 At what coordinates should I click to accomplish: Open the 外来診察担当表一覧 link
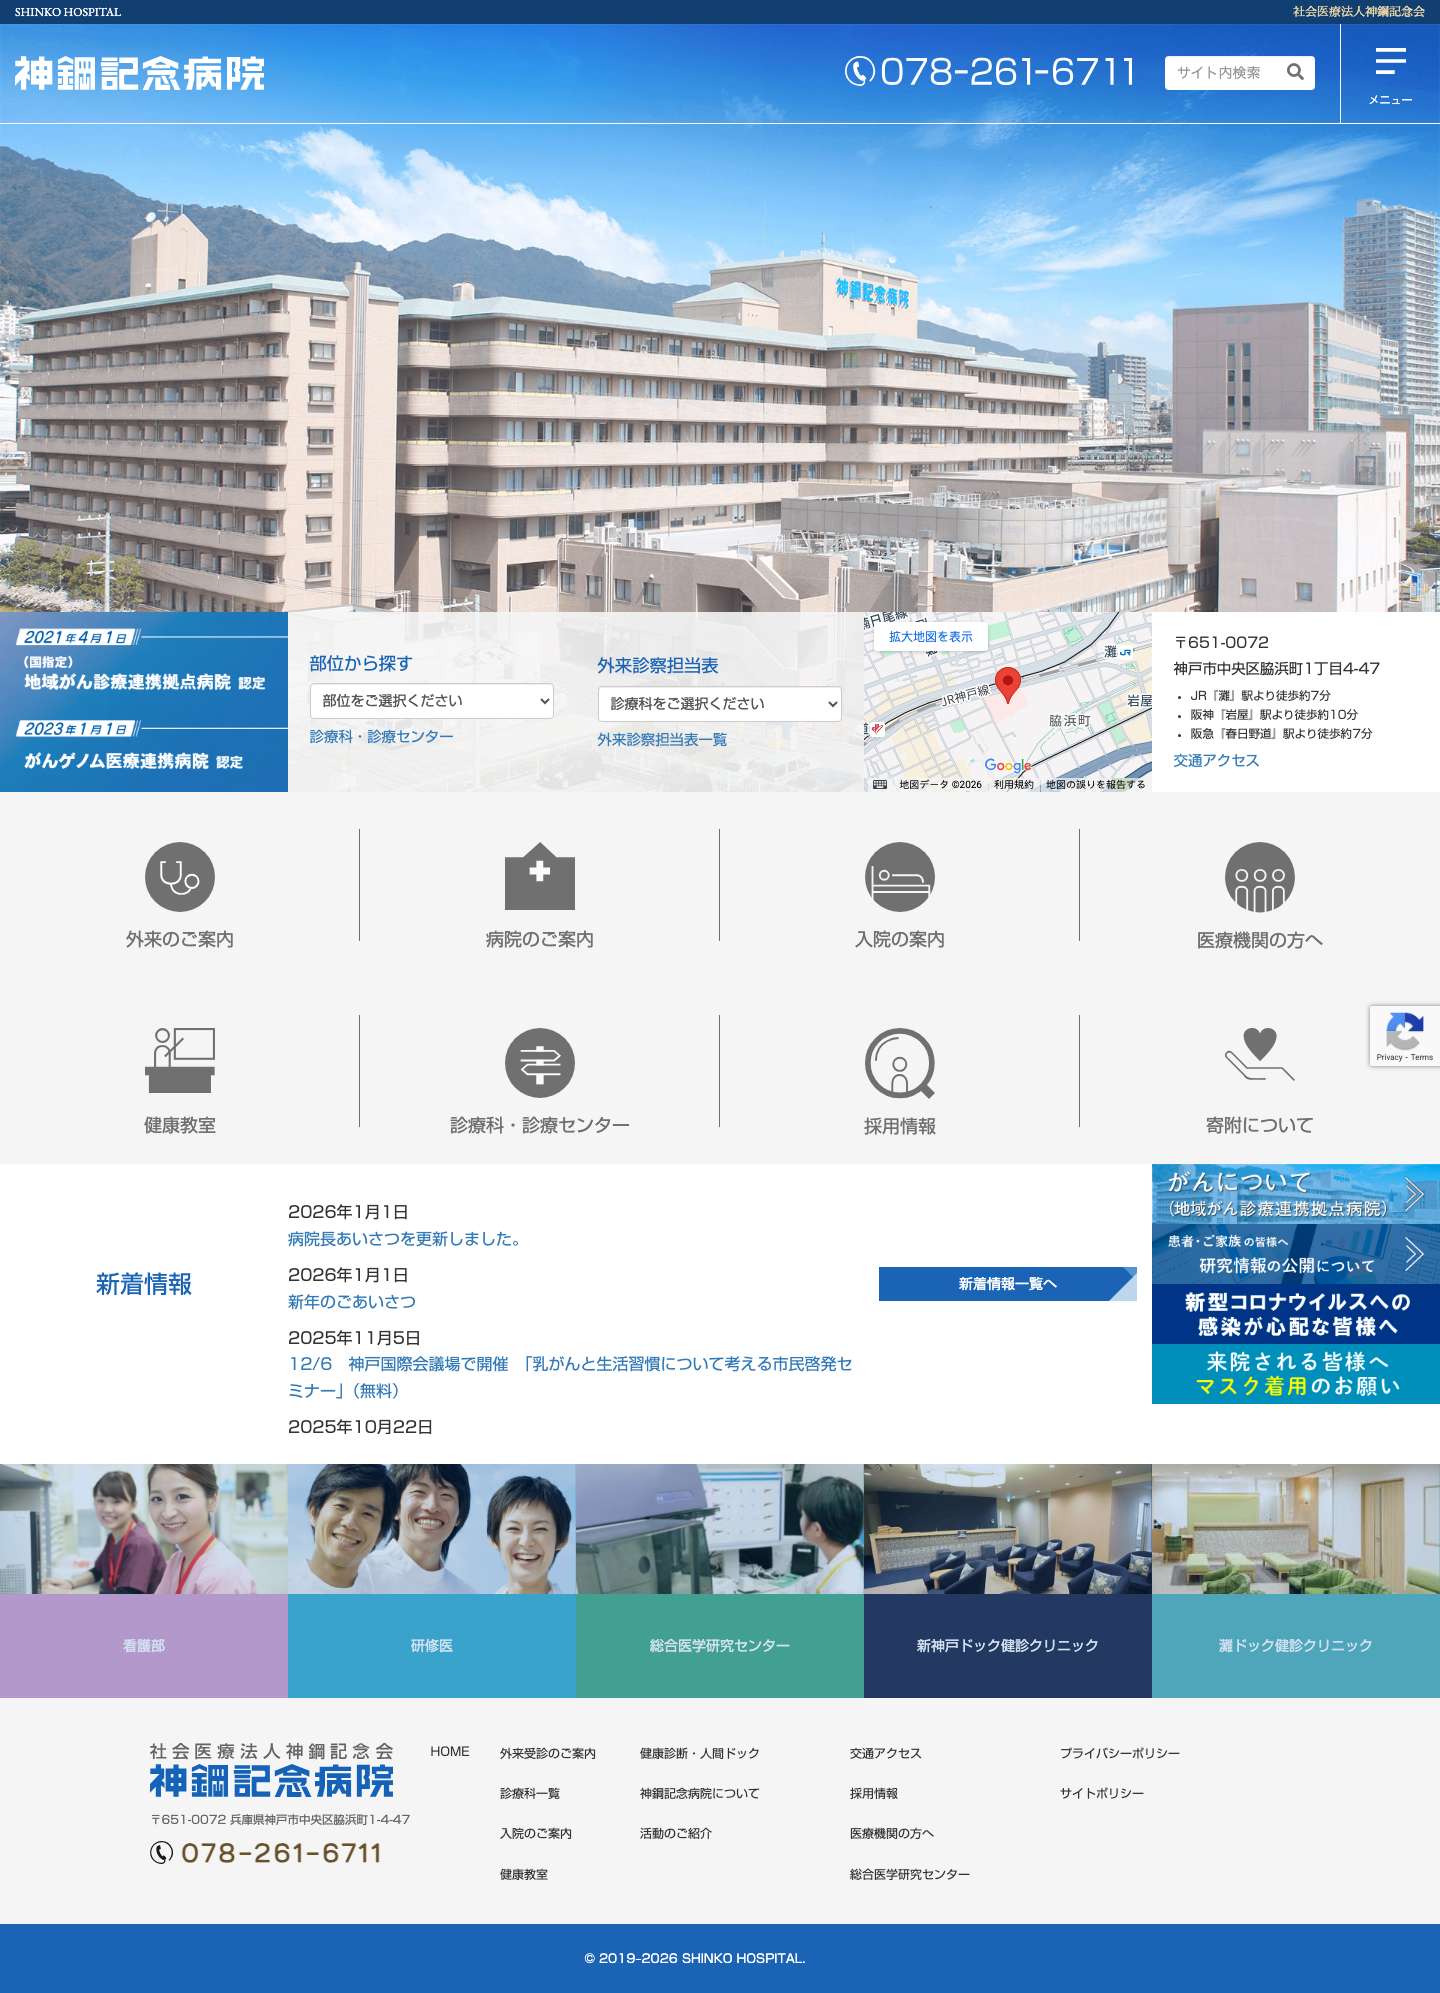pyautogui.click(x=662, y=739)
